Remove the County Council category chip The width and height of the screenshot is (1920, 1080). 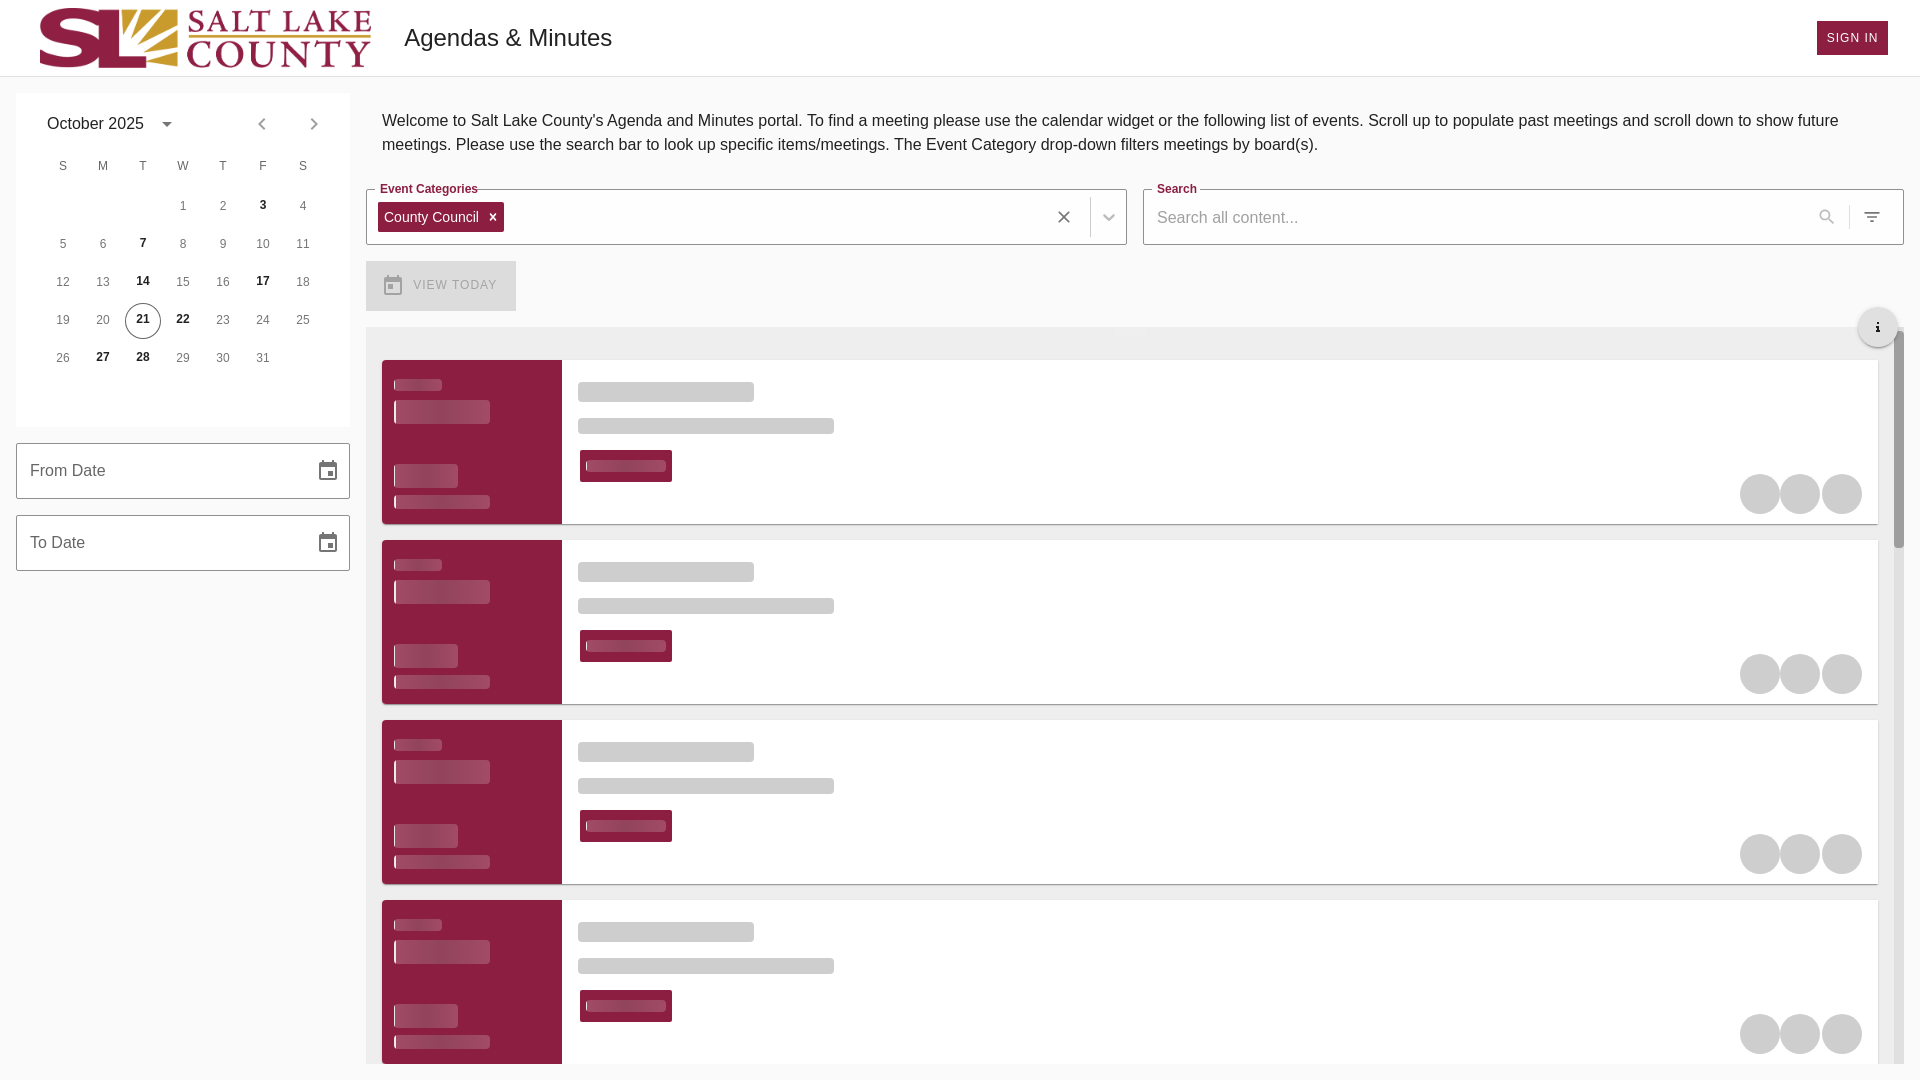coord(493,217)
